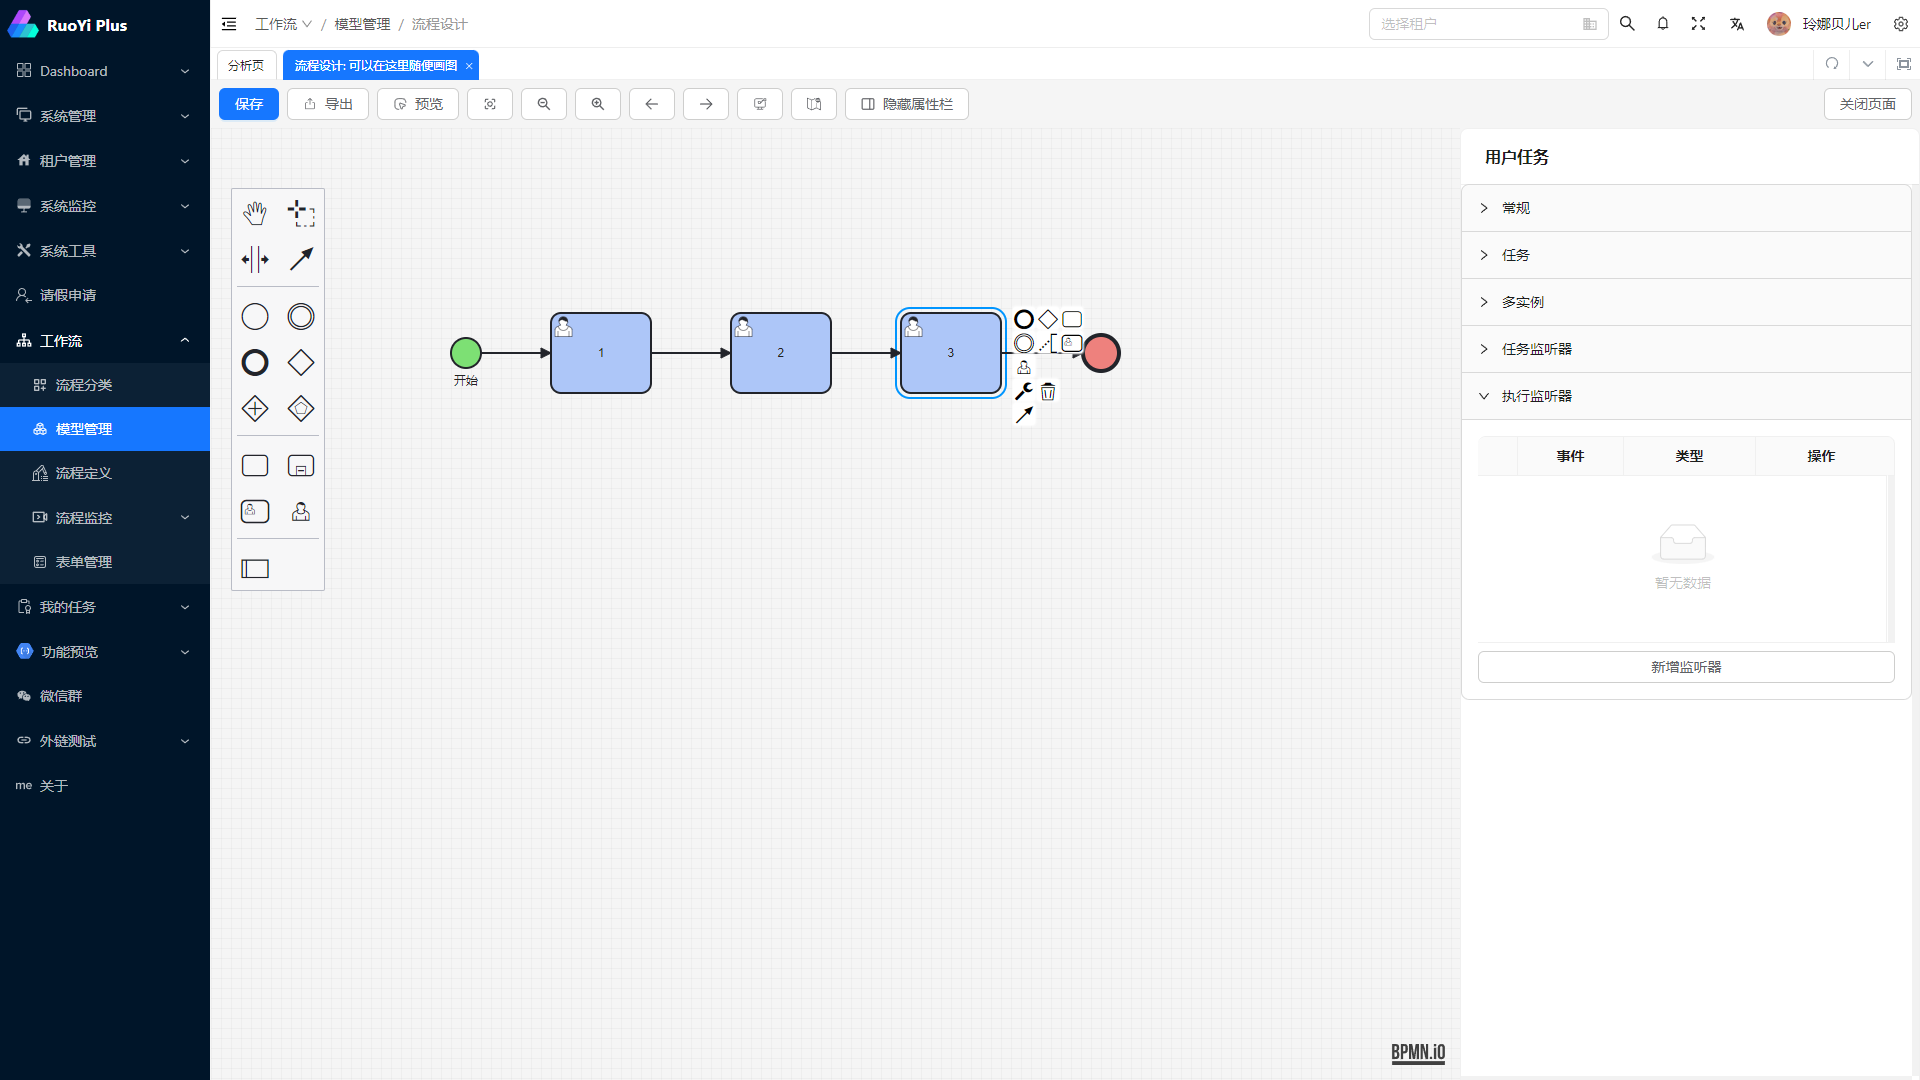Click the pool/lane container icon
1920x1080 pixels.
click(255, 568)
